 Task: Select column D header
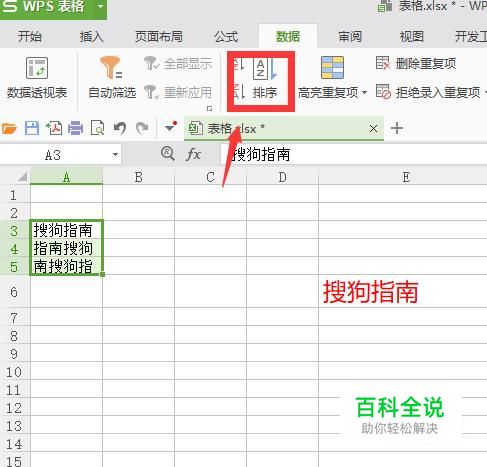[282, 177]
